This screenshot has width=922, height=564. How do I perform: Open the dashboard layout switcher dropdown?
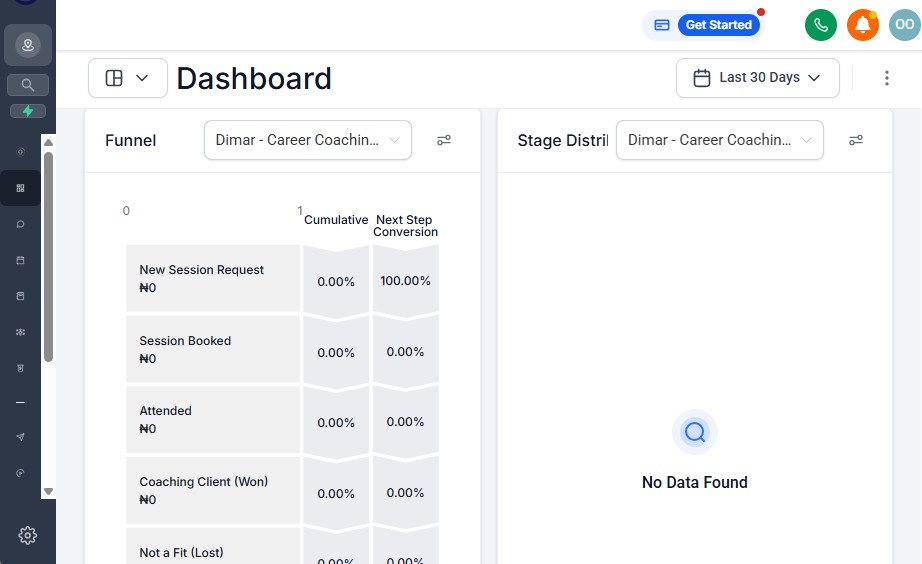coord(128,78)
